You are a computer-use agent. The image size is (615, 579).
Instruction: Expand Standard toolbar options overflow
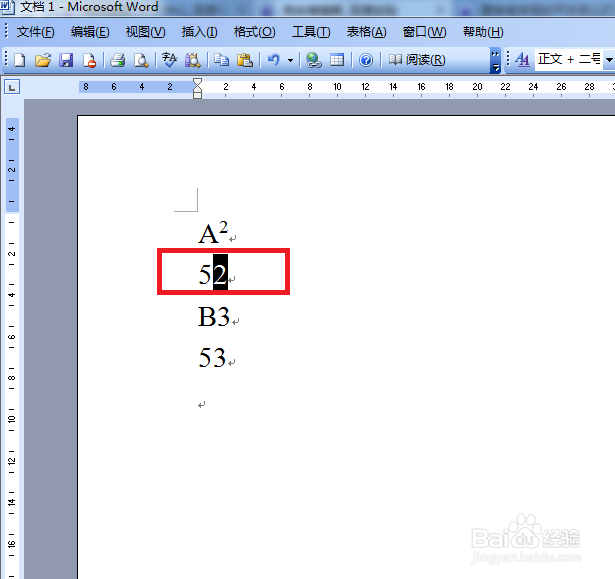[x=495, y=61]
